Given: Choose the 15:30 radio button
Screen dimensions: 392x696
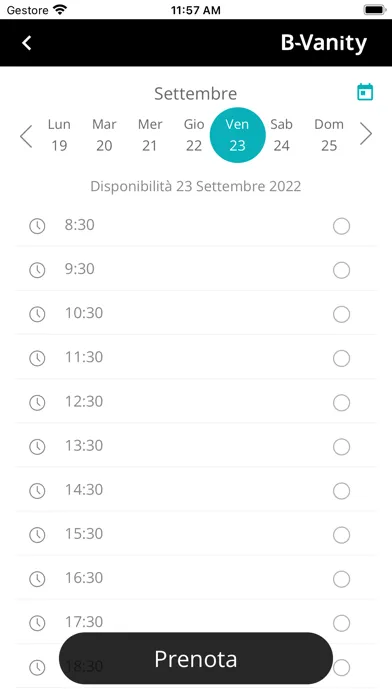Looking at the screenshot, I should pyautogui.click(x=341, y=535).
